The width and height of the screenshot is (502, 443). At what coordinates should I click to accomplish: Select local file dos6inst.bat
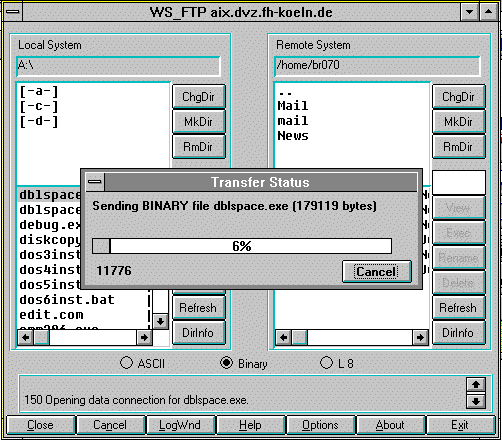[67, 300]
